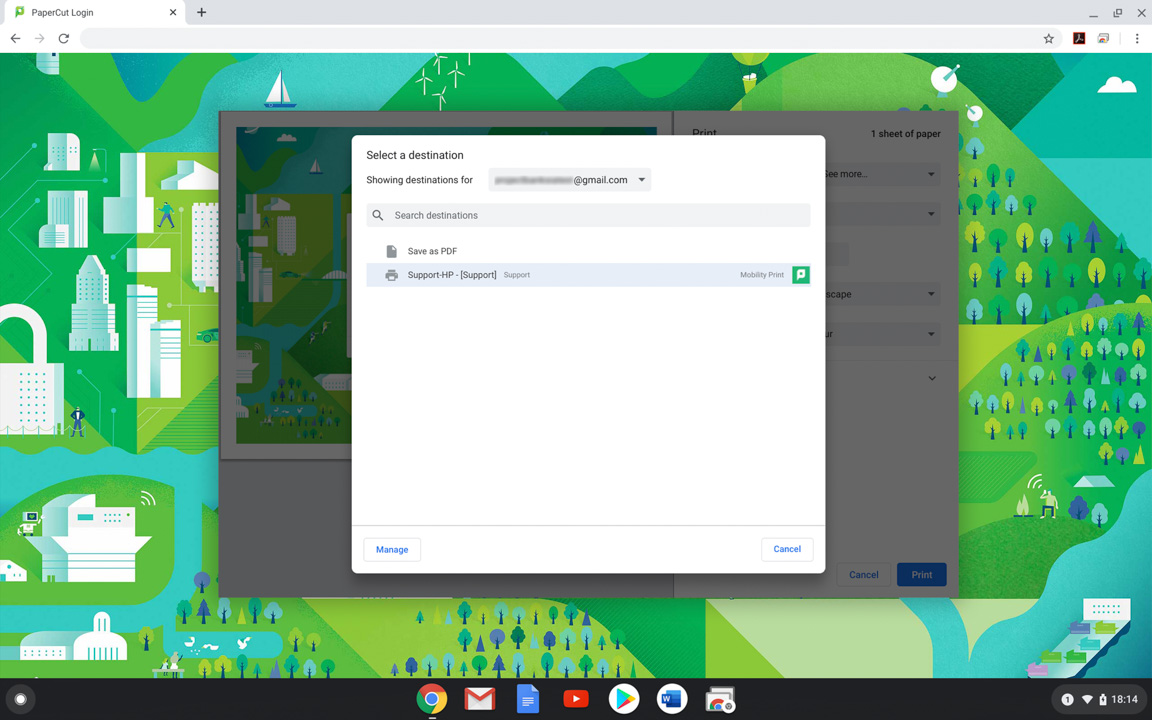The width and height of the screenshot is (1152, 720).
Task: Open Chrome three-dot menu
Action: (1137, 38)
